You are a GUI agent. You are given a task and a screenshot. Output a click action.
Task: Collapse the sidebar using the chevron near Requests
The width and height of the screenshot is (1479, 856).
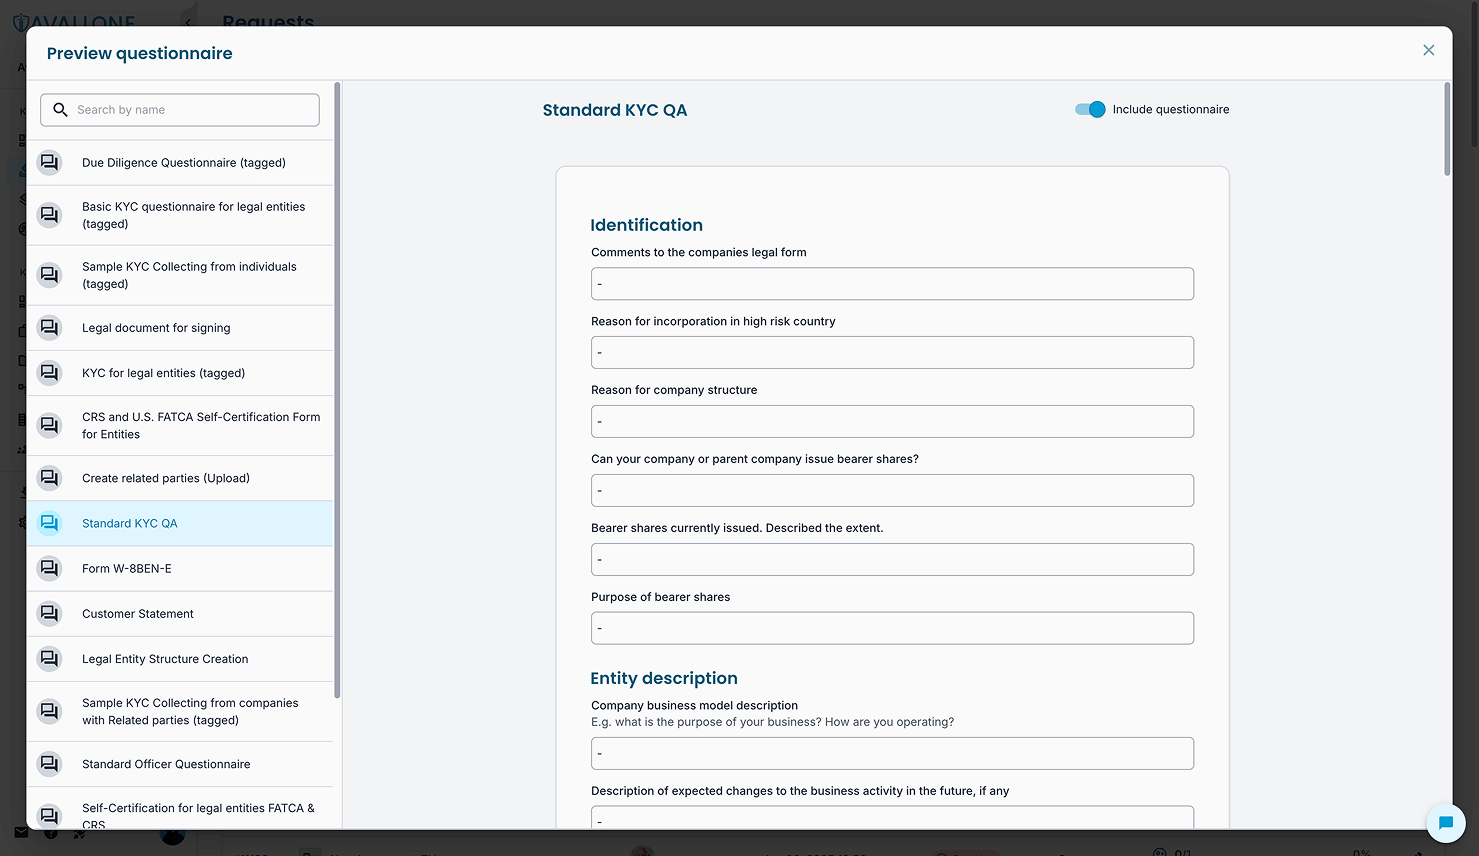click(188, 21)
